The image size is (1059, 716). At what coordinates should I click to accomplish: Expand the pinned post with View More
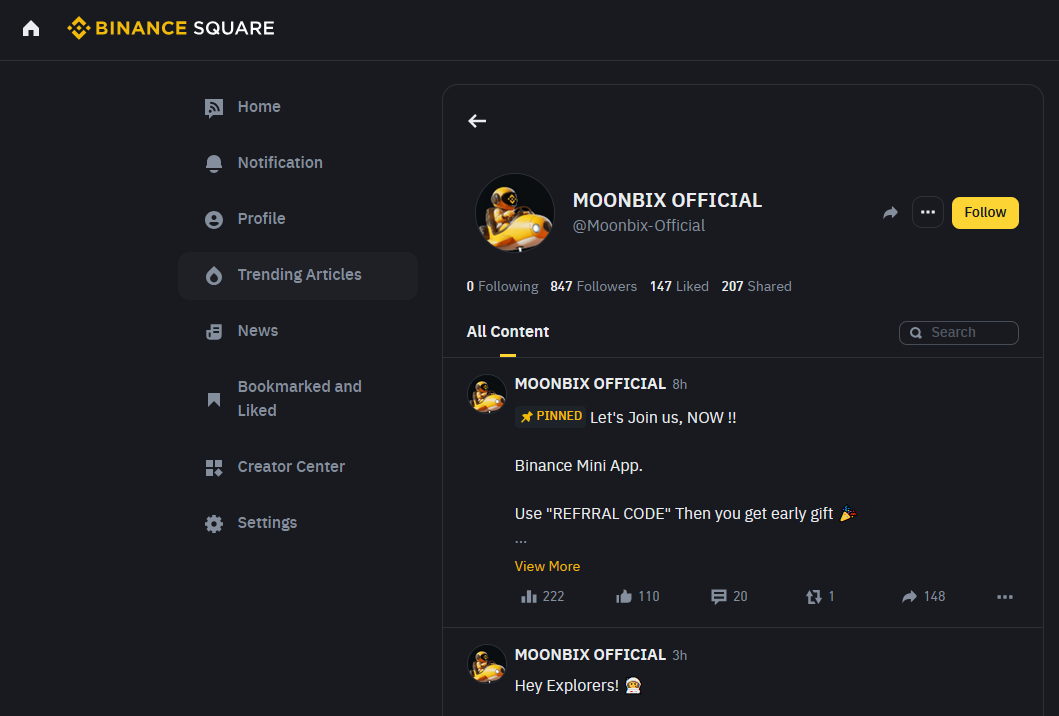click(x=547, y=566)
